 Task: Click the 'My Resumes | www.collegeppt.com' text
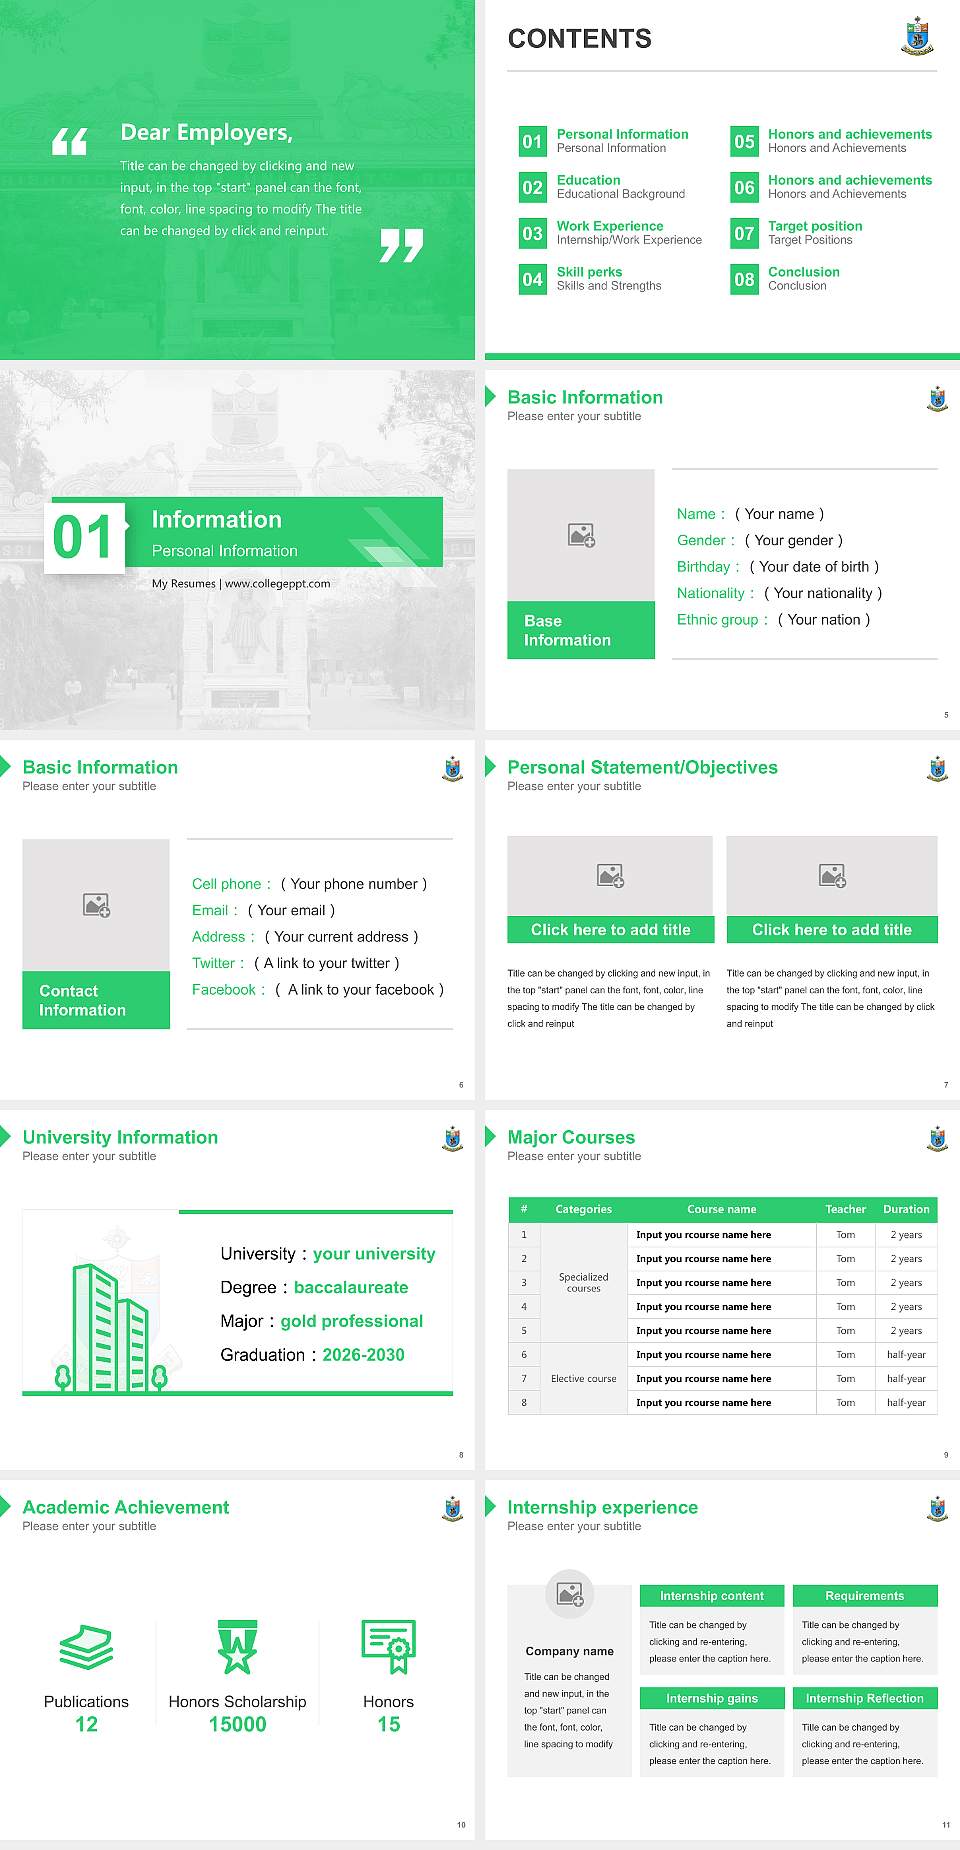(x=241, y=583)
